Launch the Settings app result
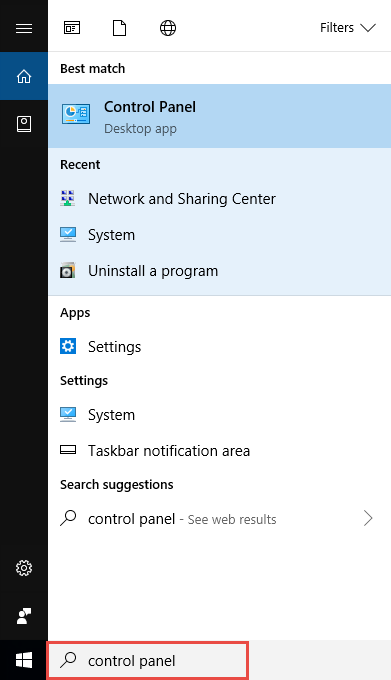 coord(219,347)
